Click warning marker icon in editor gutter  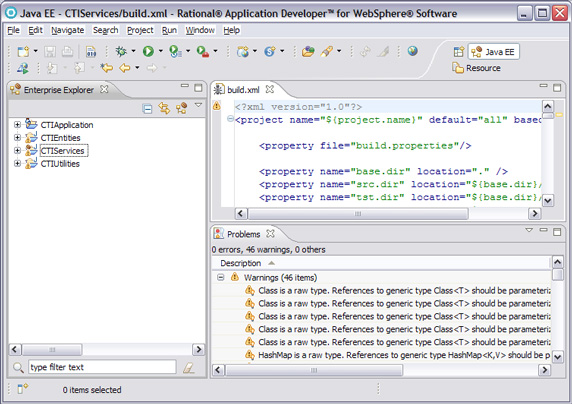(x=217, y=106)
